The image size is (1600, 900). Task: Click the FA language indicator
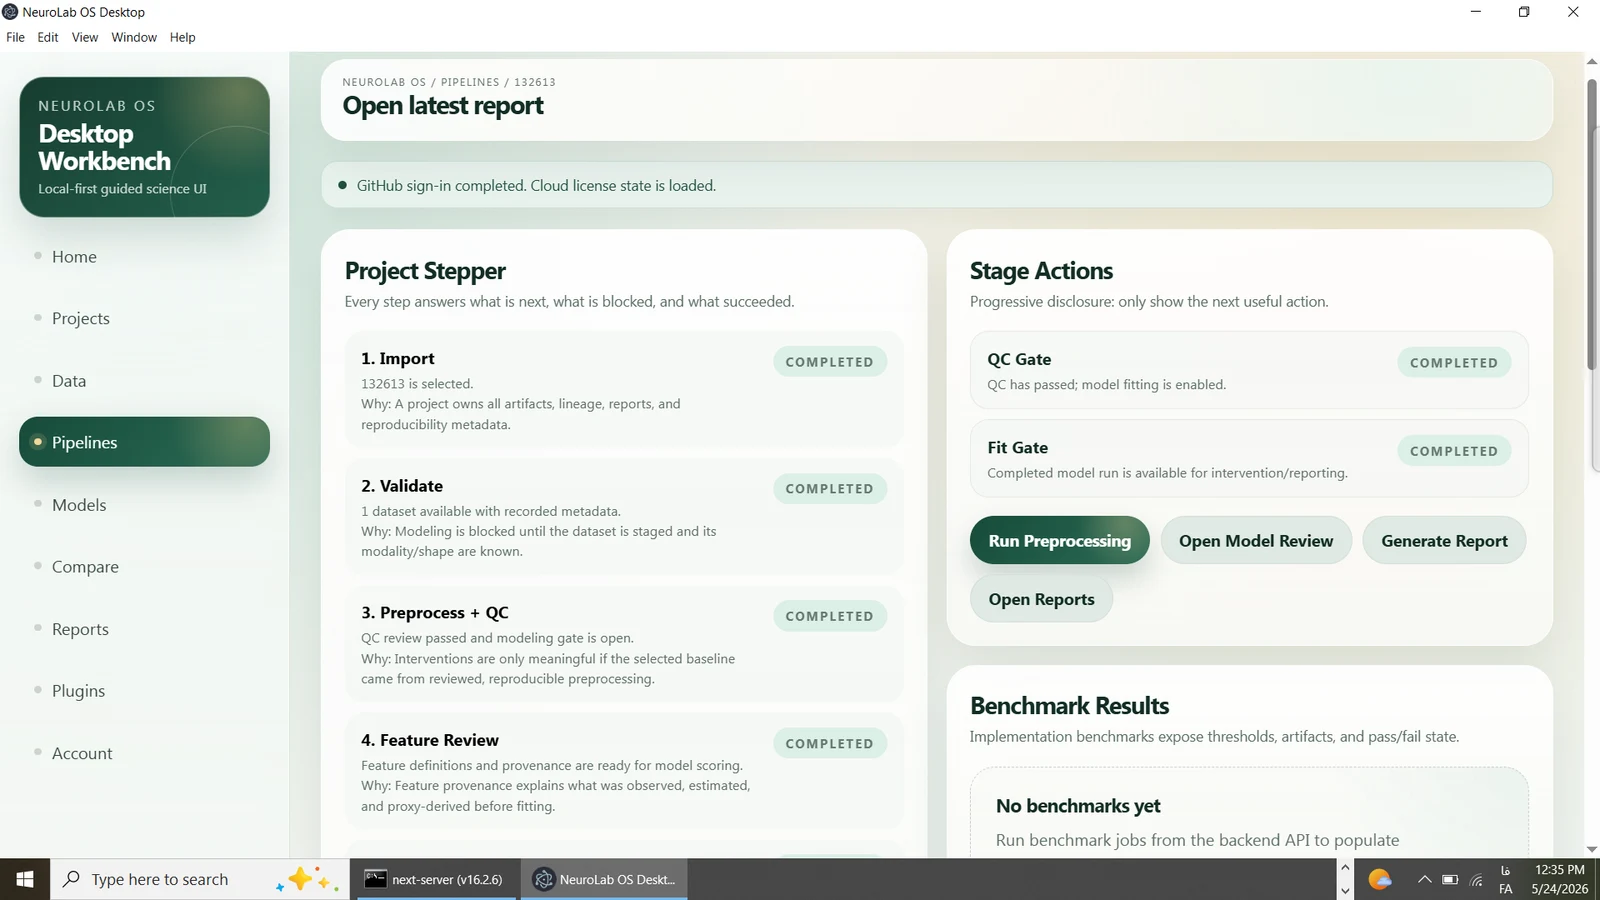click(1506, 879)
